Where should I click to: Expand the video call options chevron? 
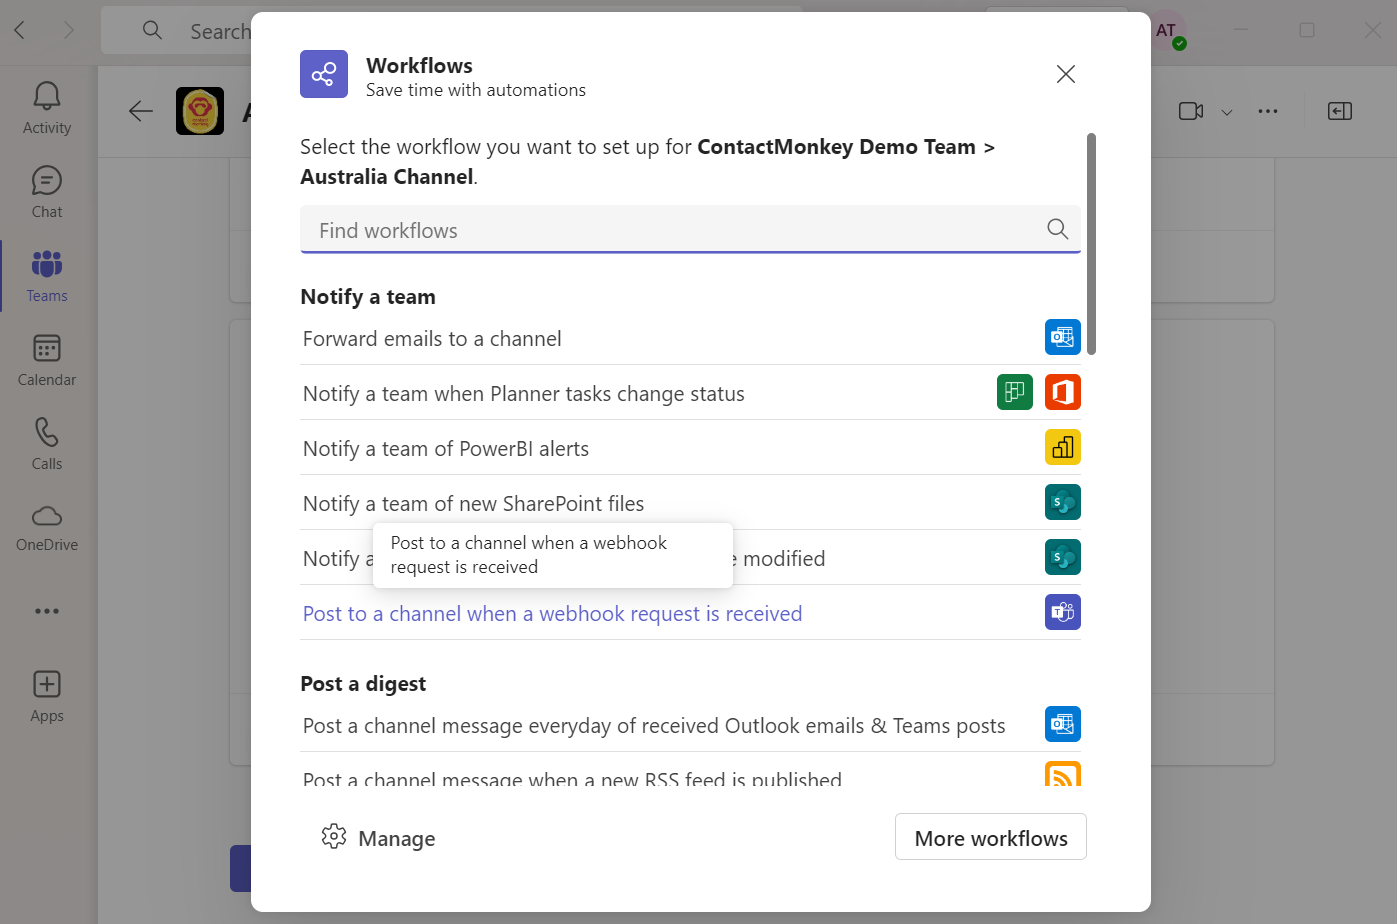pyautogui.click(x=1227, y=112)
